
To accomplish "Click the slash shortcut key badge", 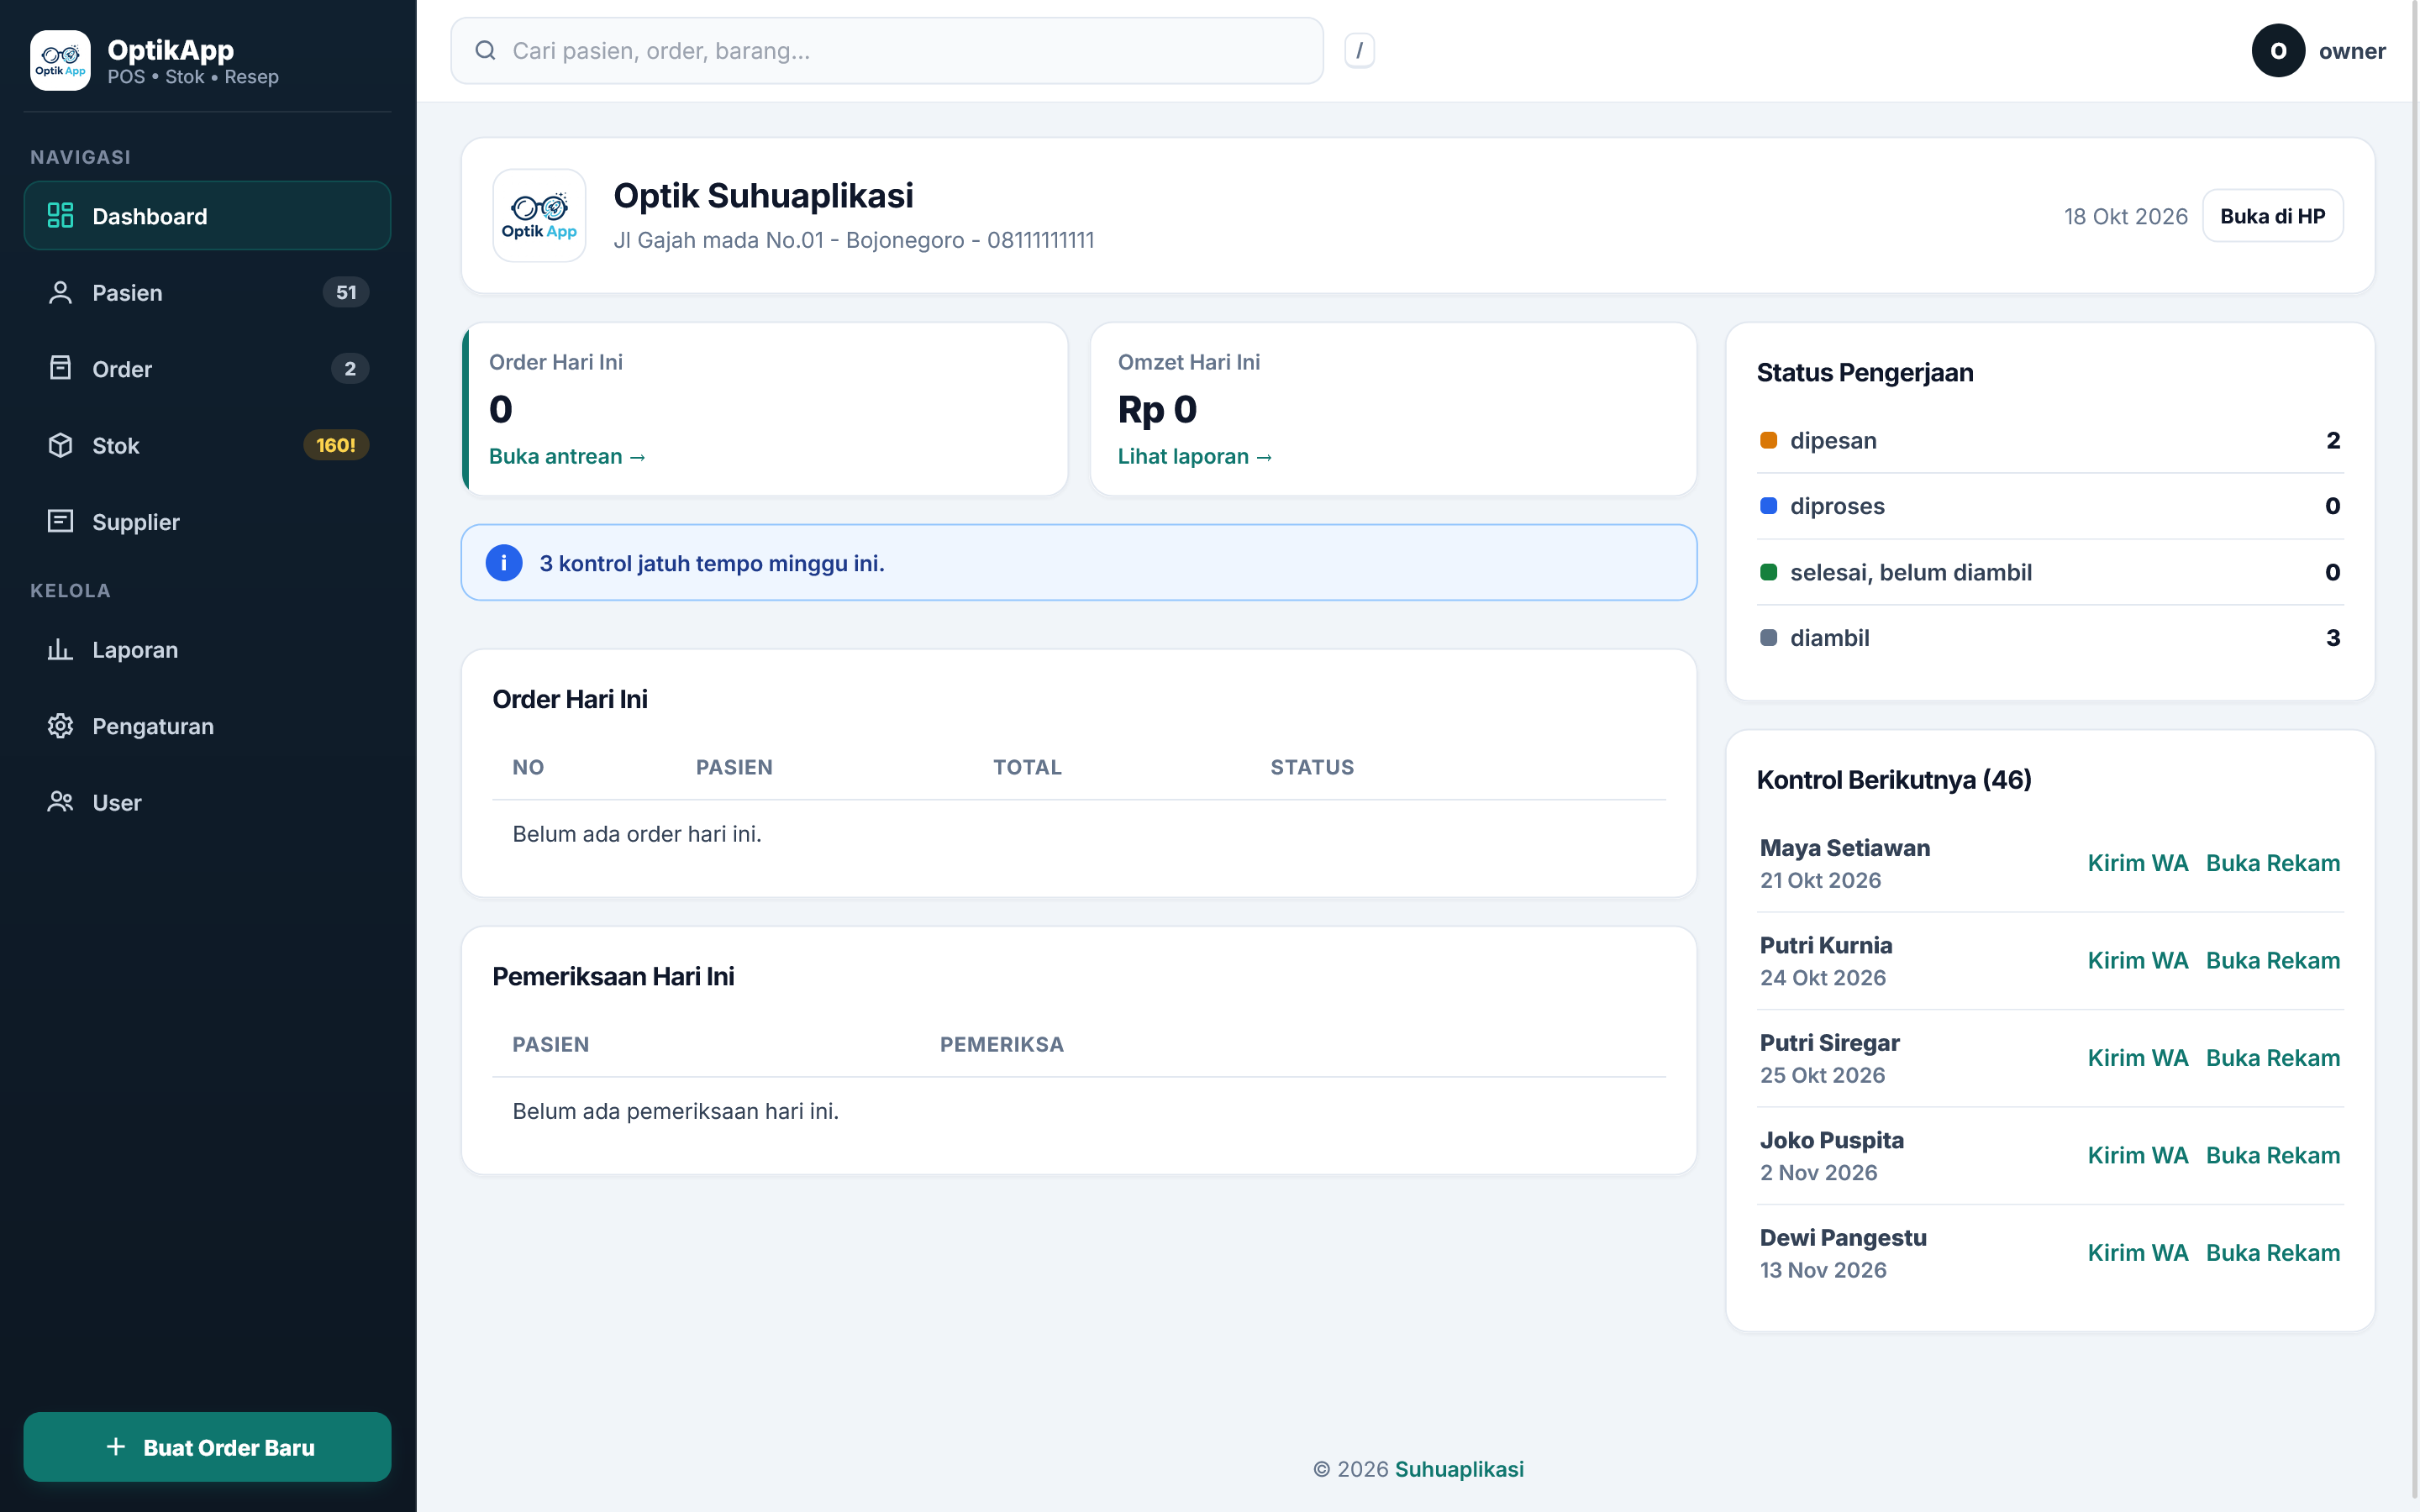I will coord(1359,50).
